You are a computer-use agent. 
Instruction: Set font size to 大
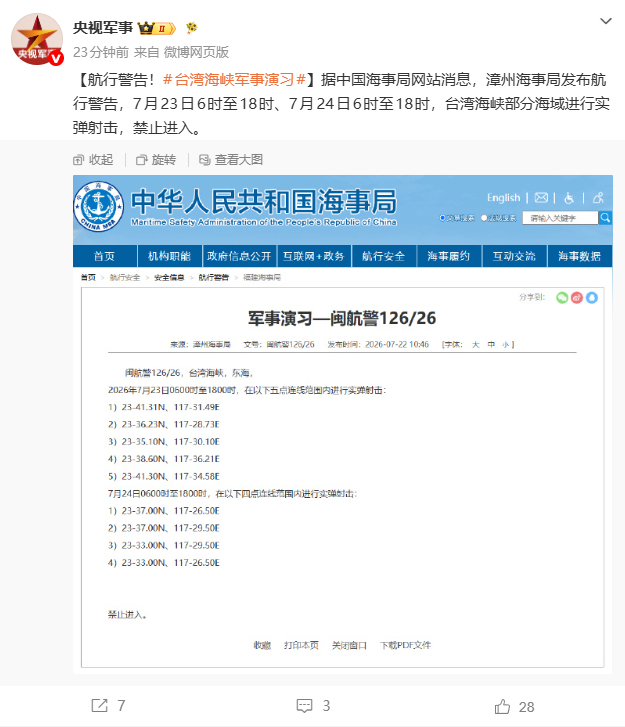pos(476,344)
